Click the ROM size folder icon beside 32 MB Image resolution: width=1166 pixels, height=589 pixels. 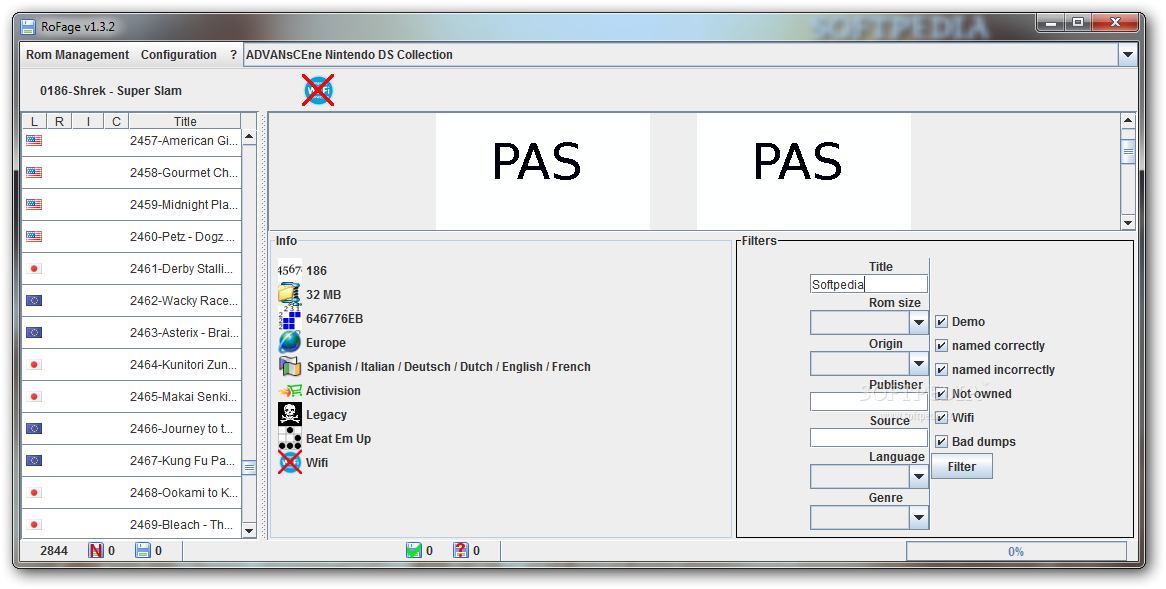(289, 294)
